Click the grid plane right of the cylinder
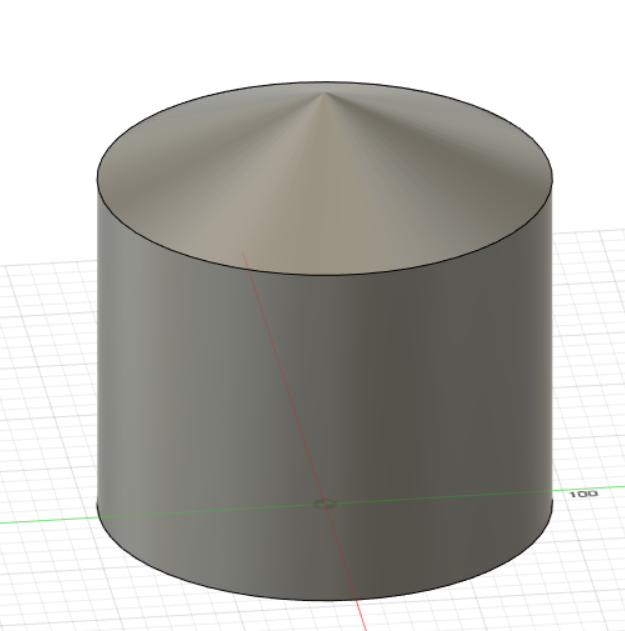The height and width of the screenshot is (631, 625). pos(590,362)
